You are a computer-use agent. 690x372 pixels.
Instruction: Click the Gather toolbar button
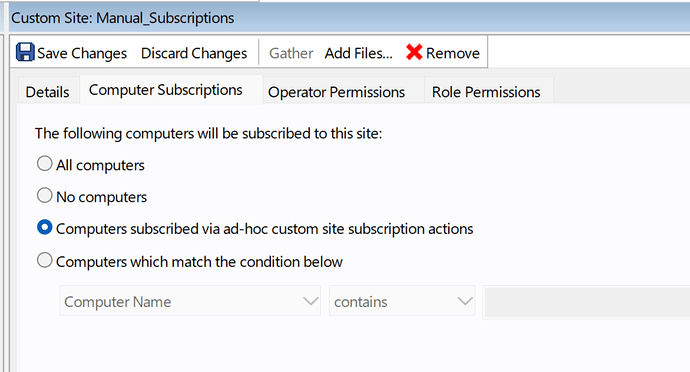coord(291,53)
